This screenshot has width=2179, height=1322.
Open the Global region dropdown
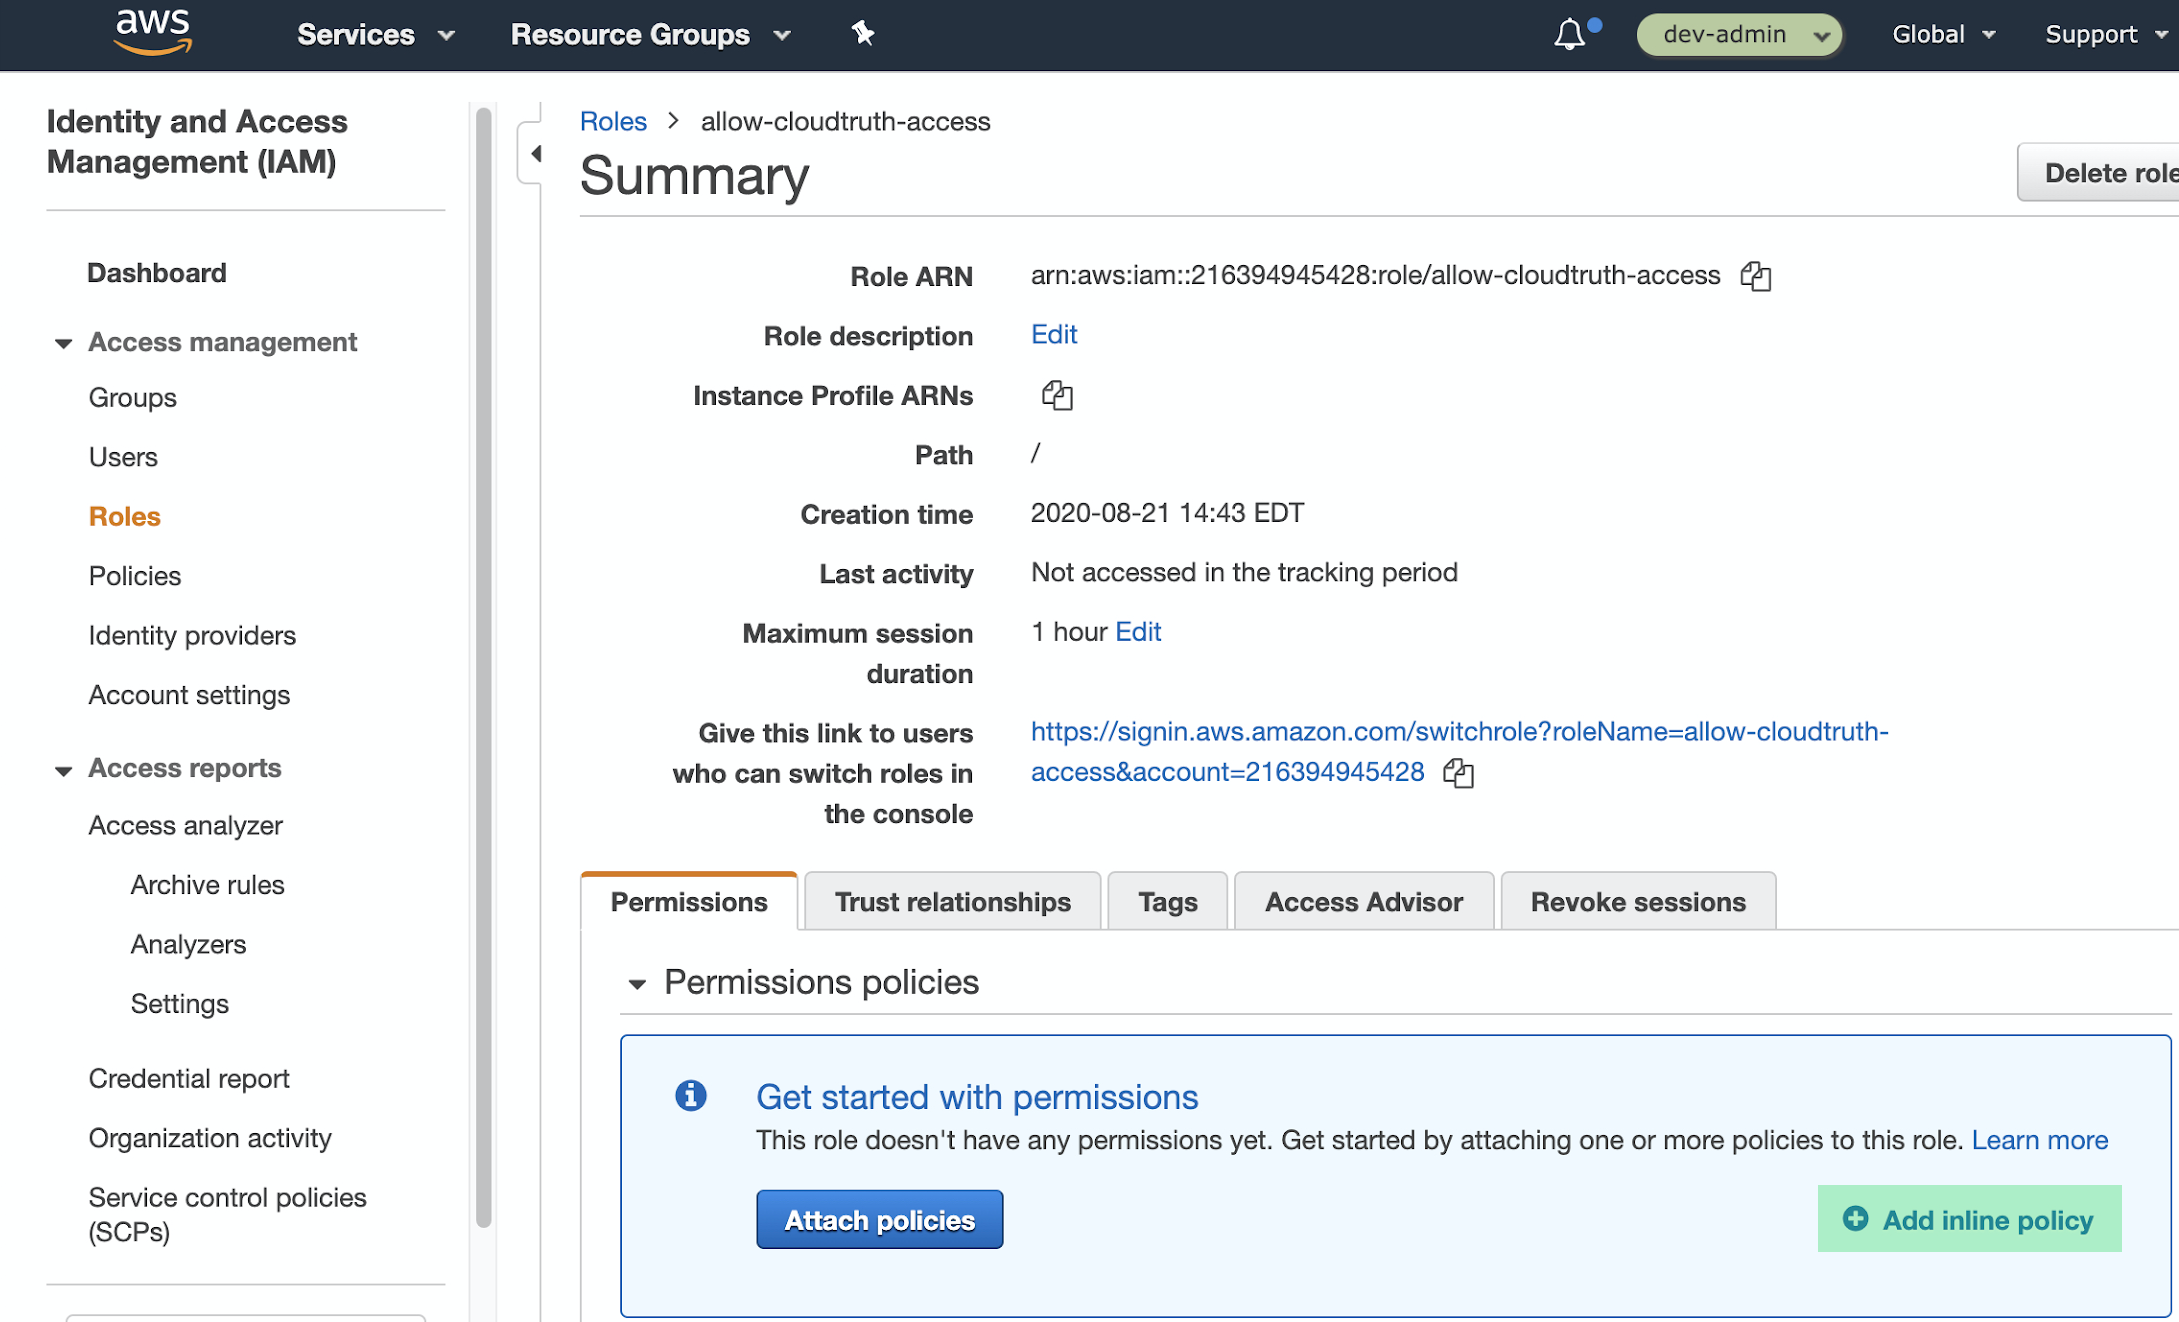point(1942,35)
